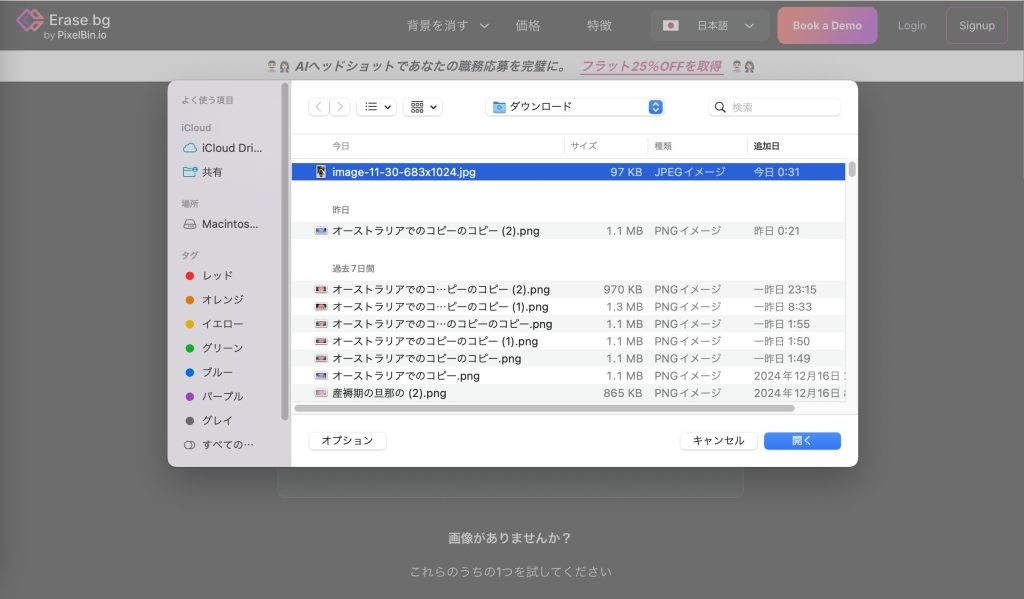Click the forward navigation arrow in file dialog

pos(340,107)
